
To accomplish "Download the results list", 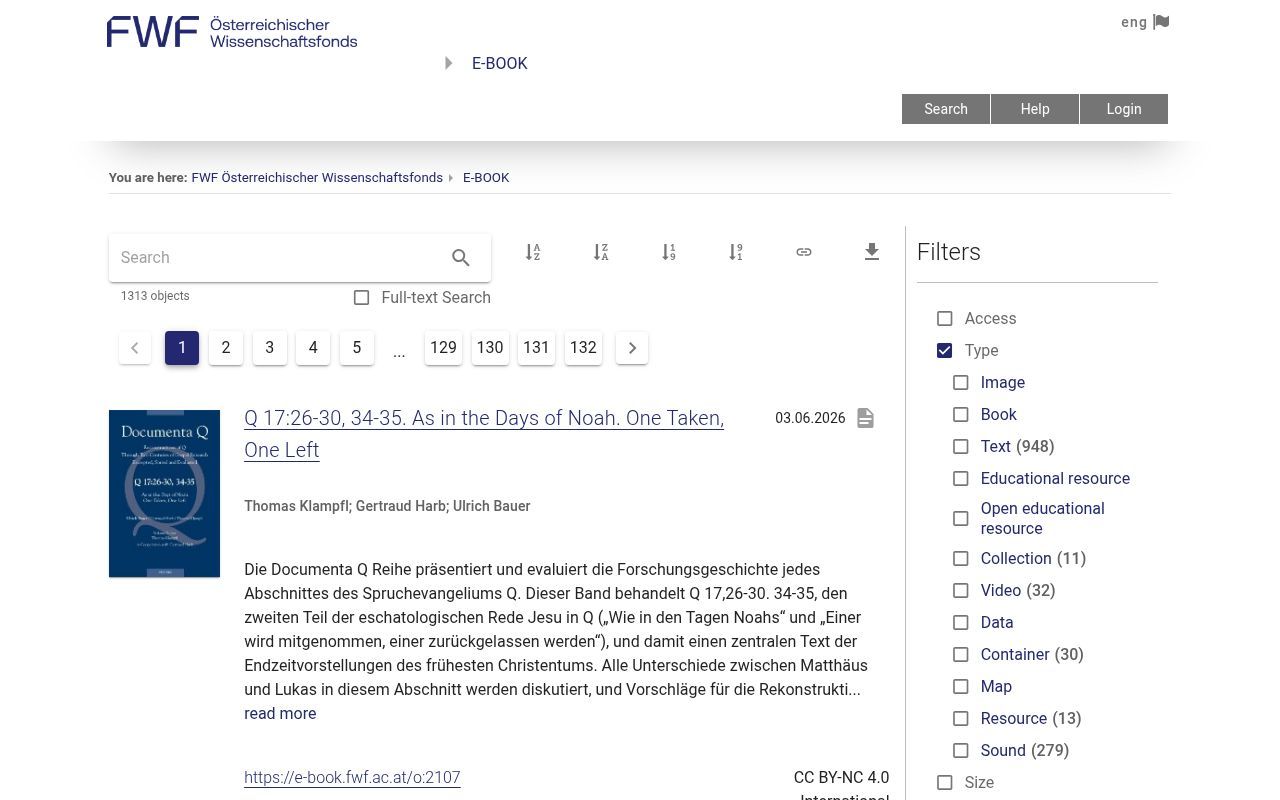I will click(872, 252).
